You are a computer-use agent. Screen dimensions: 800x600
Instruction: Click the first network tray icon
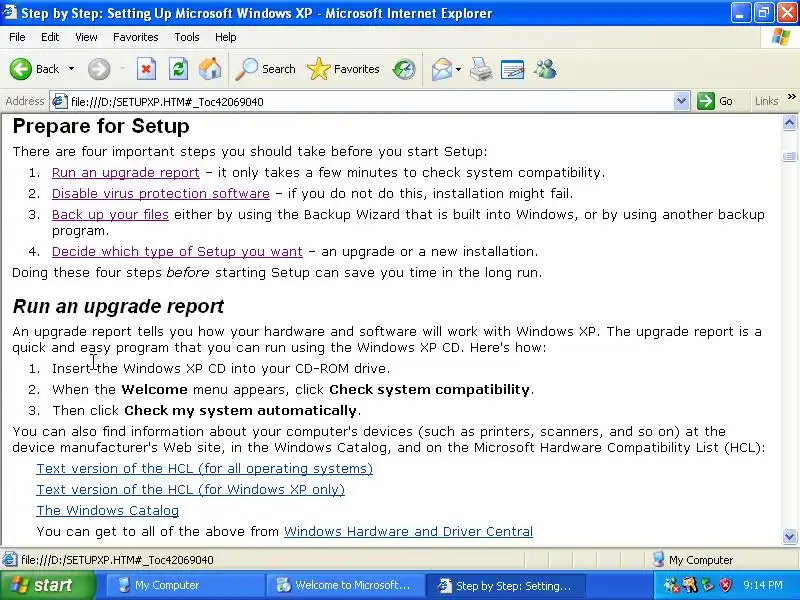(671, 585)
